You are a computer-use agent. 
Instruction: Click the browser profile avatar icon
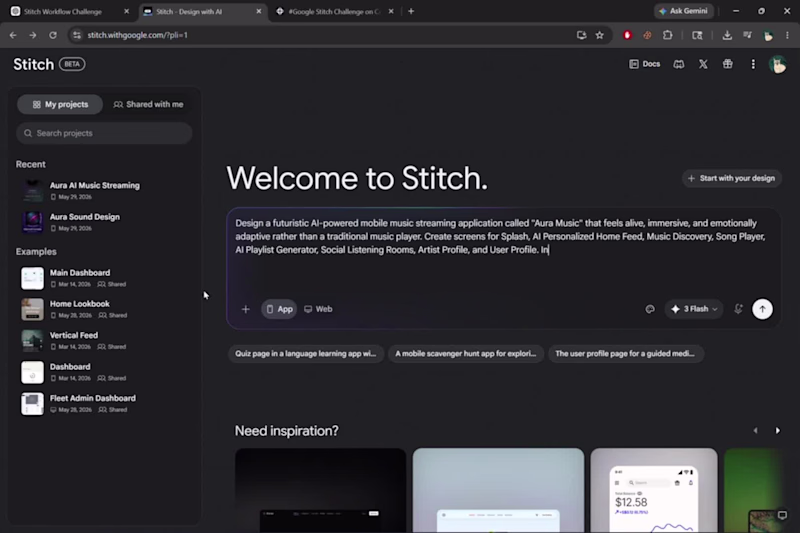[768, 35]
